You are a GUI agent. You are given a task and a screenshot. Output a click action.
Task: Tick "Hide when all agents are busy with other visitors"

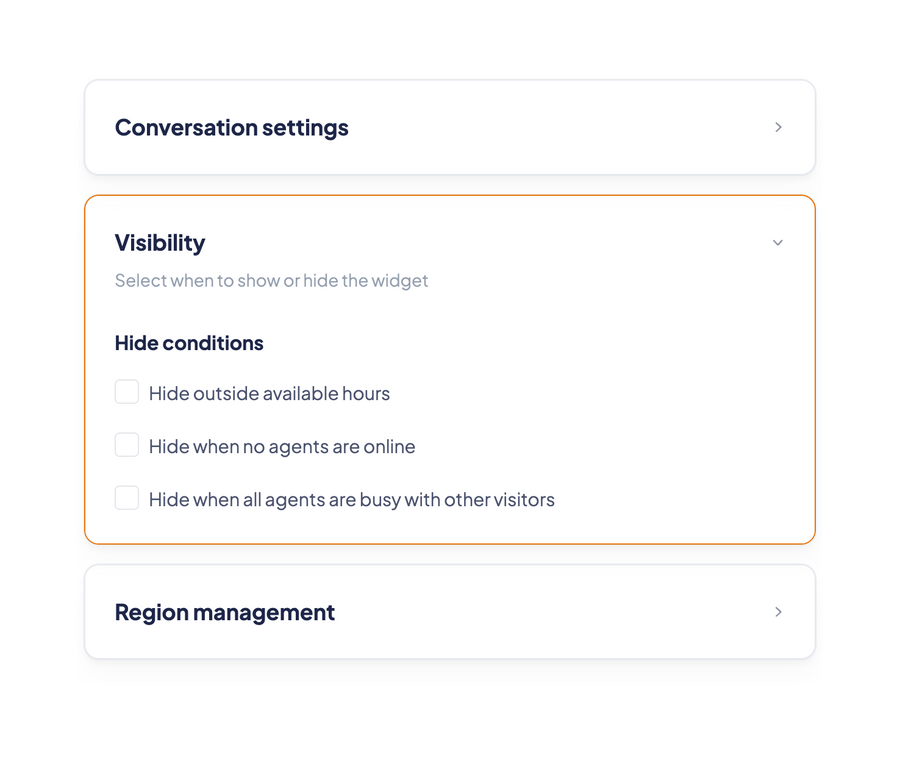[127, 497]
